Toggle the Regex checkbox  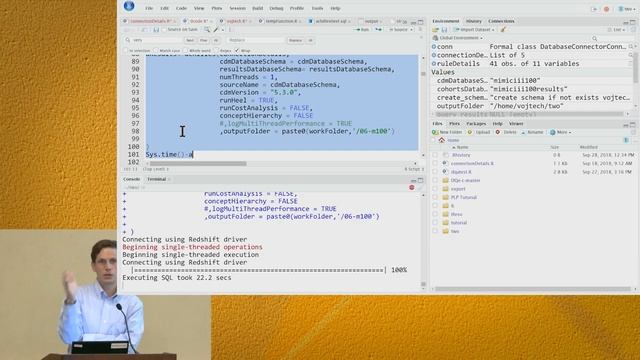217,51
